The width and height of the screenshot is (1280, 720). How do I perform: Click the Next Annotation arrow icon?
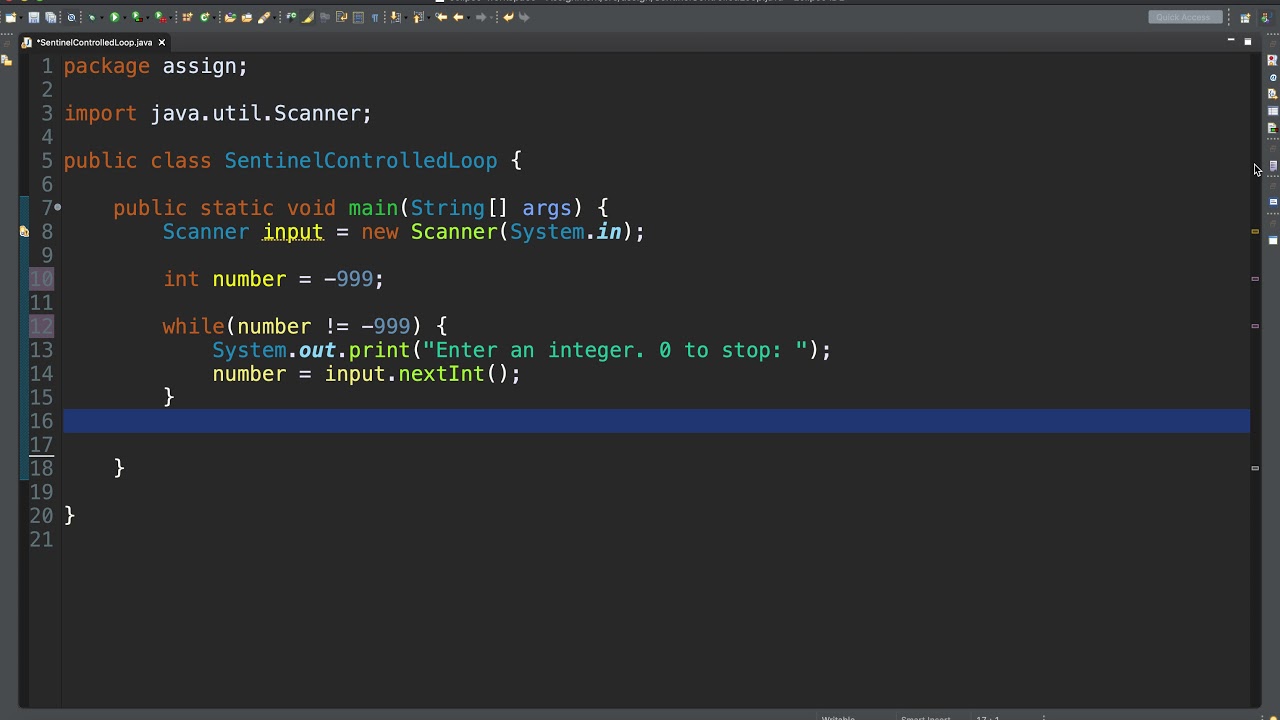click(395, 17)
